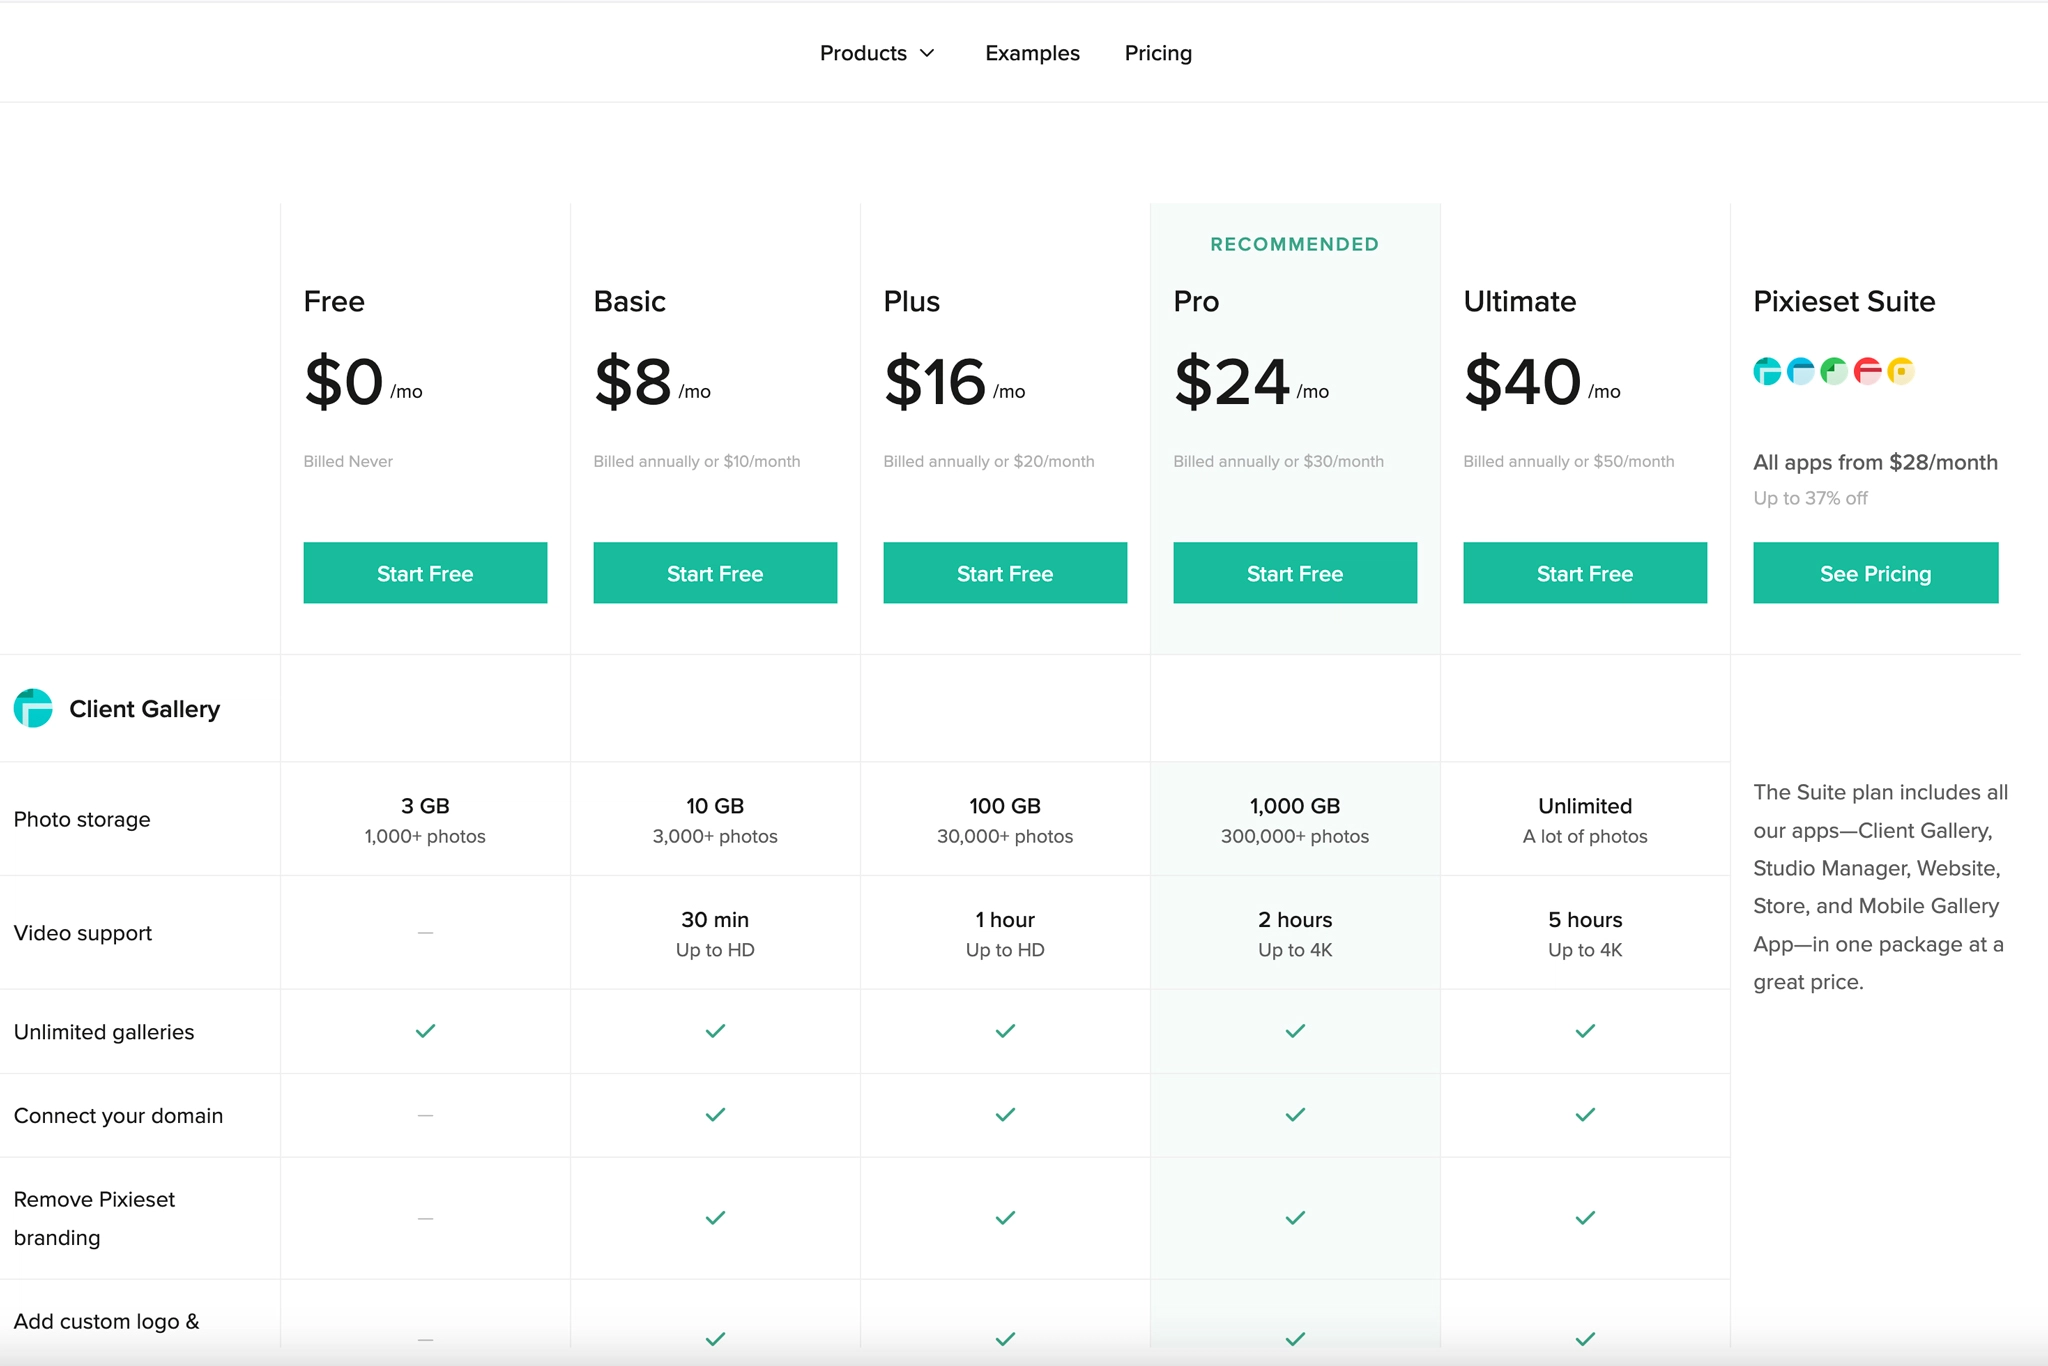
Task: Start Free on the recommended Pro plan
Action: pyautogui.click(x=1295, y=573)
